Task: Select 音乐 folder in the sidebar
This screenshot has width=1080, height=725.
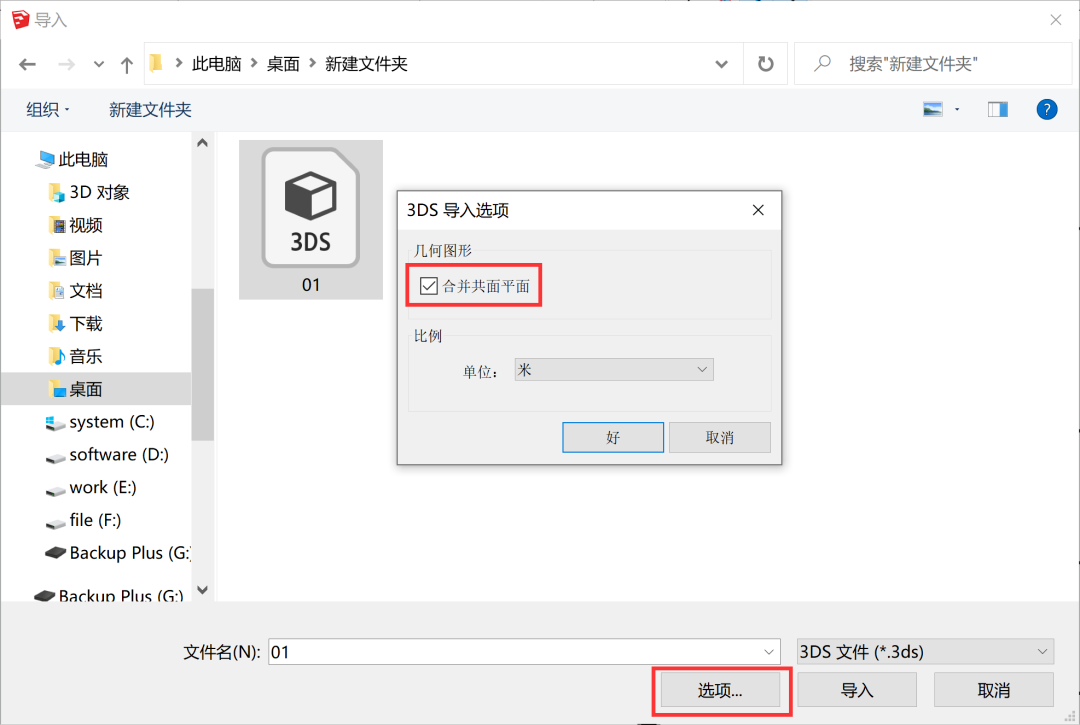Action: [75, 356]
